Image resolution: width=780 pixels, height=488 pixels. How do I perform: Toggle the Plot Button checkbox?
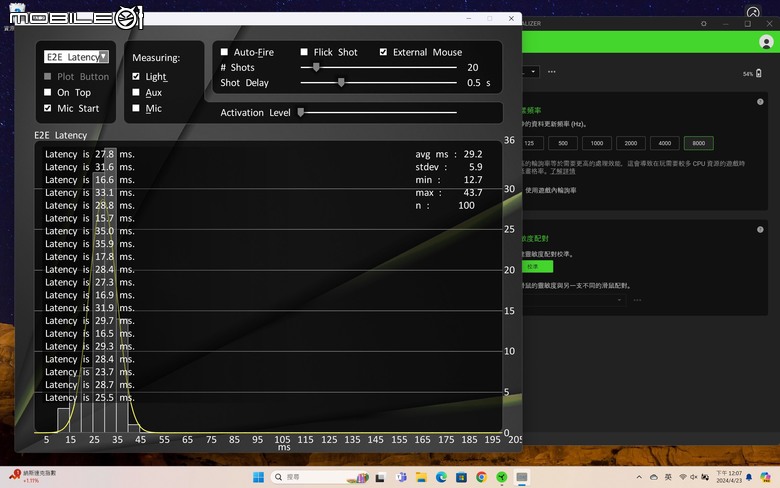[48, 76]
